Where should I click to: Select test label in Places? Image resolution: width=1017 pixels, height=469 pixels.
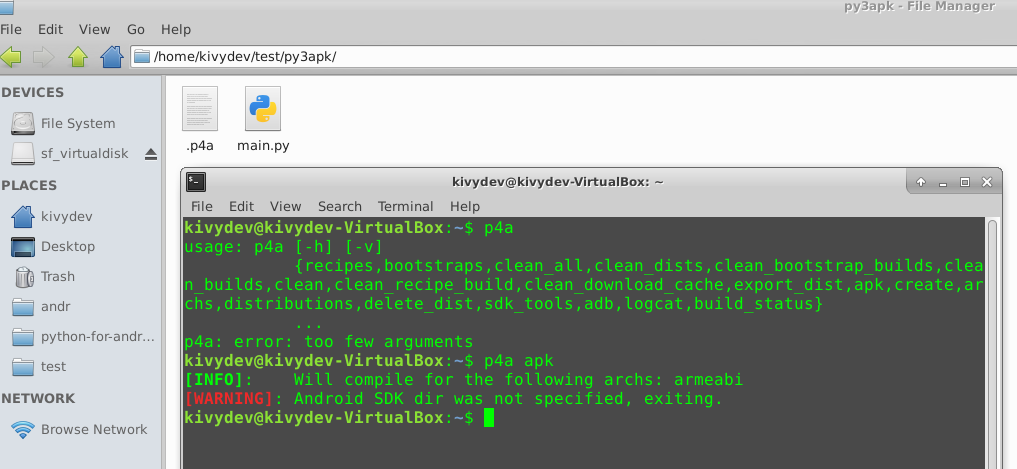pyautogui.click(x=53, y=367)
